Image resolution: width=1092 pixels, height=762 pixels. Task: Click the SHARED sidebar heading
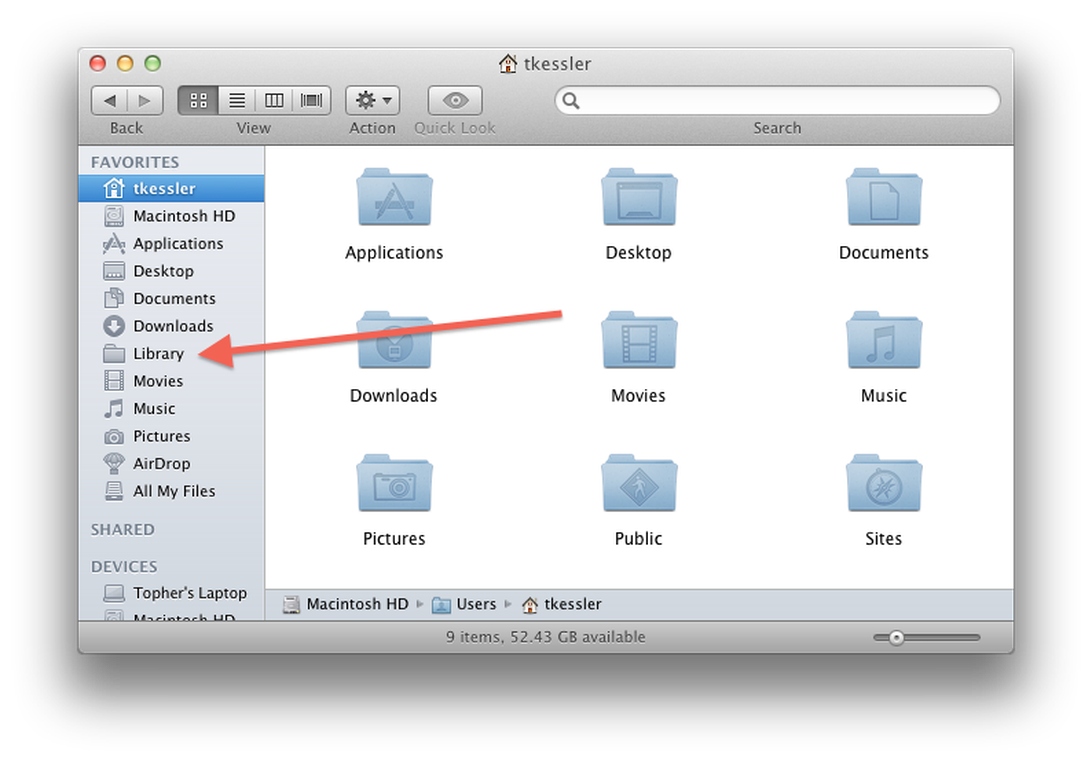coord(123,529)
